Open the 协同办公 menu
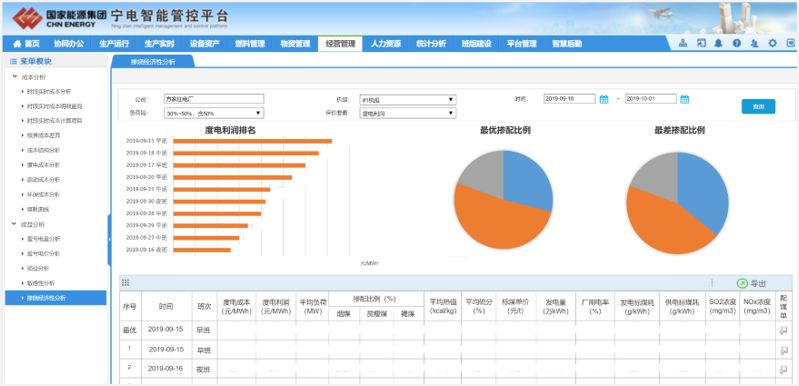The image size is (799, 386). coord(69,44)
